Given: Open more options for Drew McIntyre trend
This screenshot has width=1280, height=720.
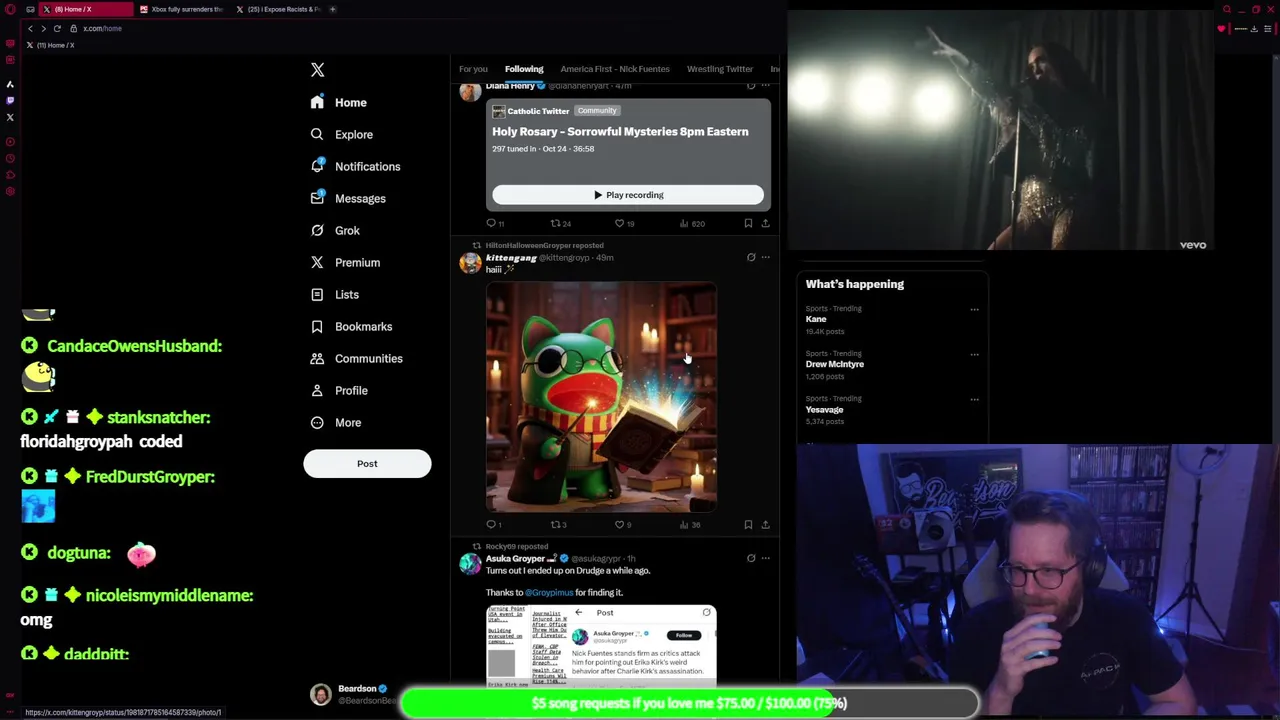Looking at the screenshot, I should tap(974, 354).
